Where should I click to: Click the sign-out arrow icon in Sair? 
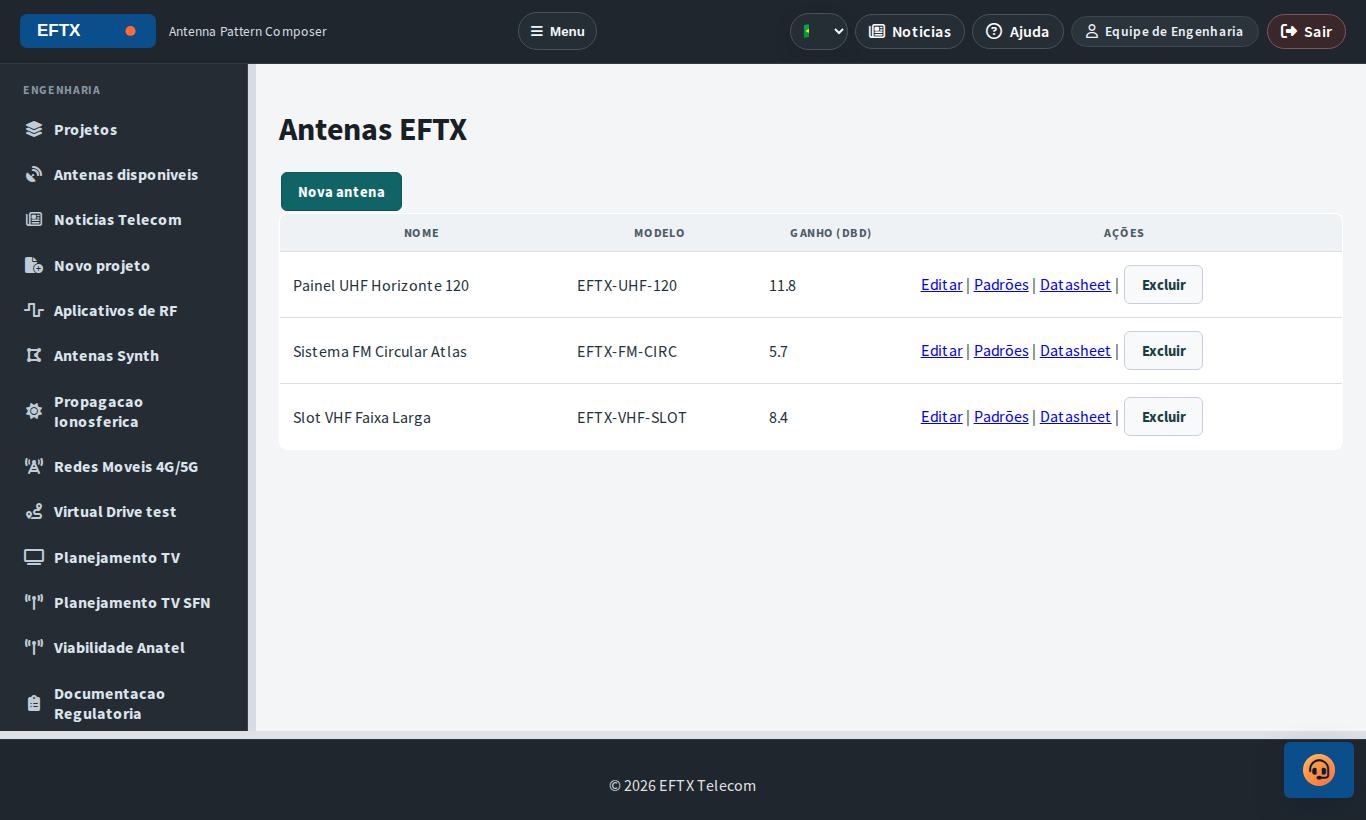coord(1289,31)
